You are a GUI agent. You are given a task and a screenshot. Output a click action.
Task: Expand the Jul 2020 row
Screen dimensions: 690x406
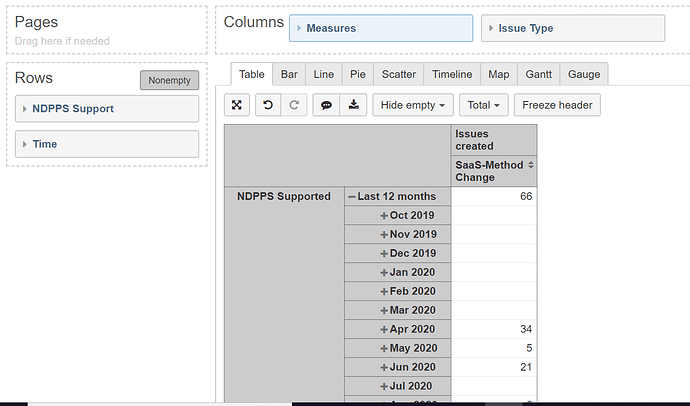[x=384, y=386]
